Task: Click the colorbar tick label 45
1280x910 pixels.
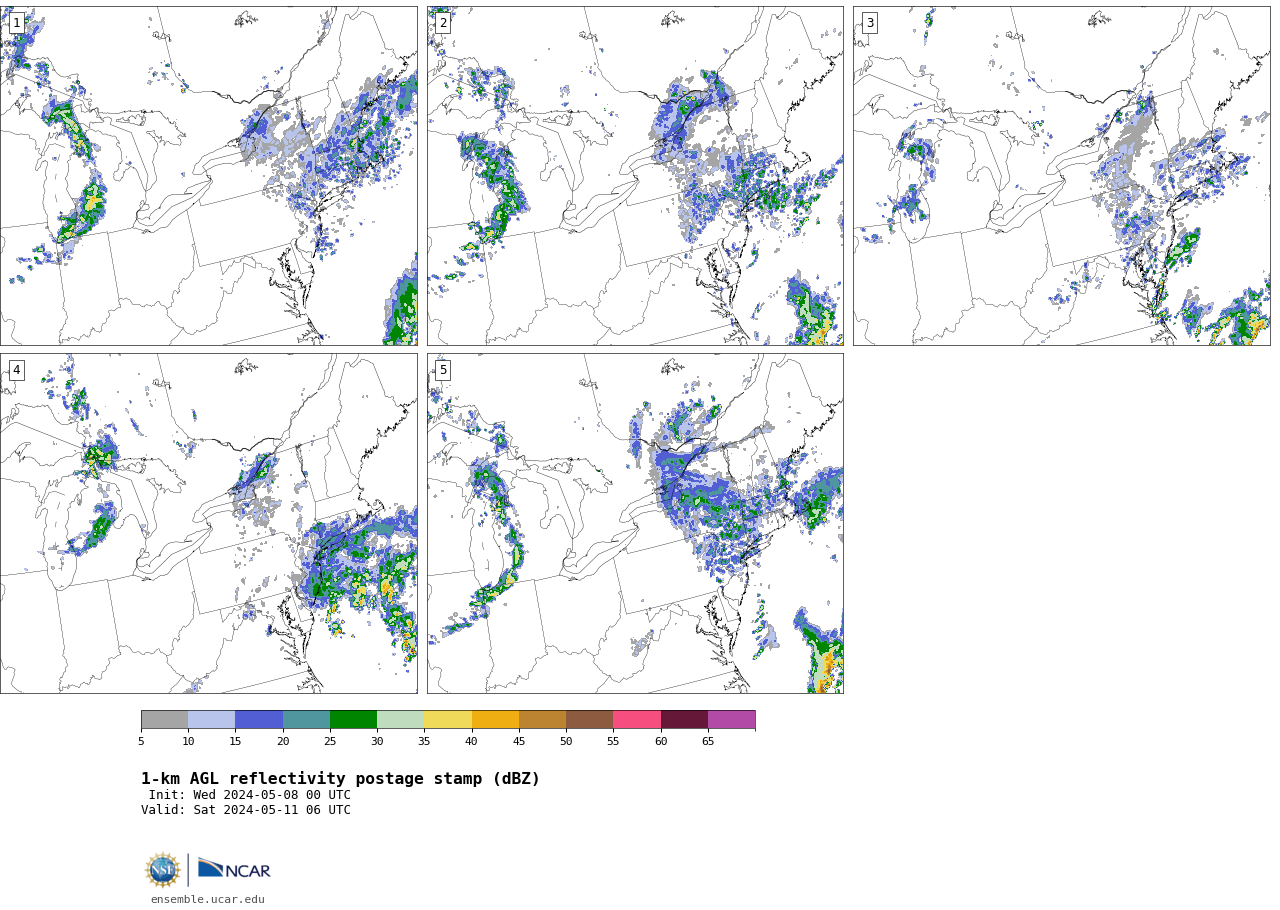Action: tap(519, 741)
